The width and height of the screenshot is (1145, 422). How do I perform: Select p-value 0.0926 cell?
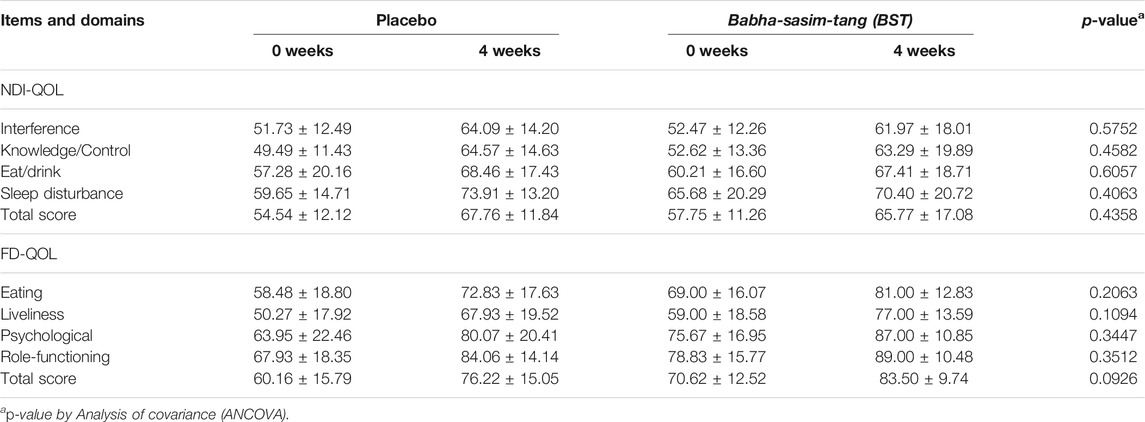(x=1117, y=379)
